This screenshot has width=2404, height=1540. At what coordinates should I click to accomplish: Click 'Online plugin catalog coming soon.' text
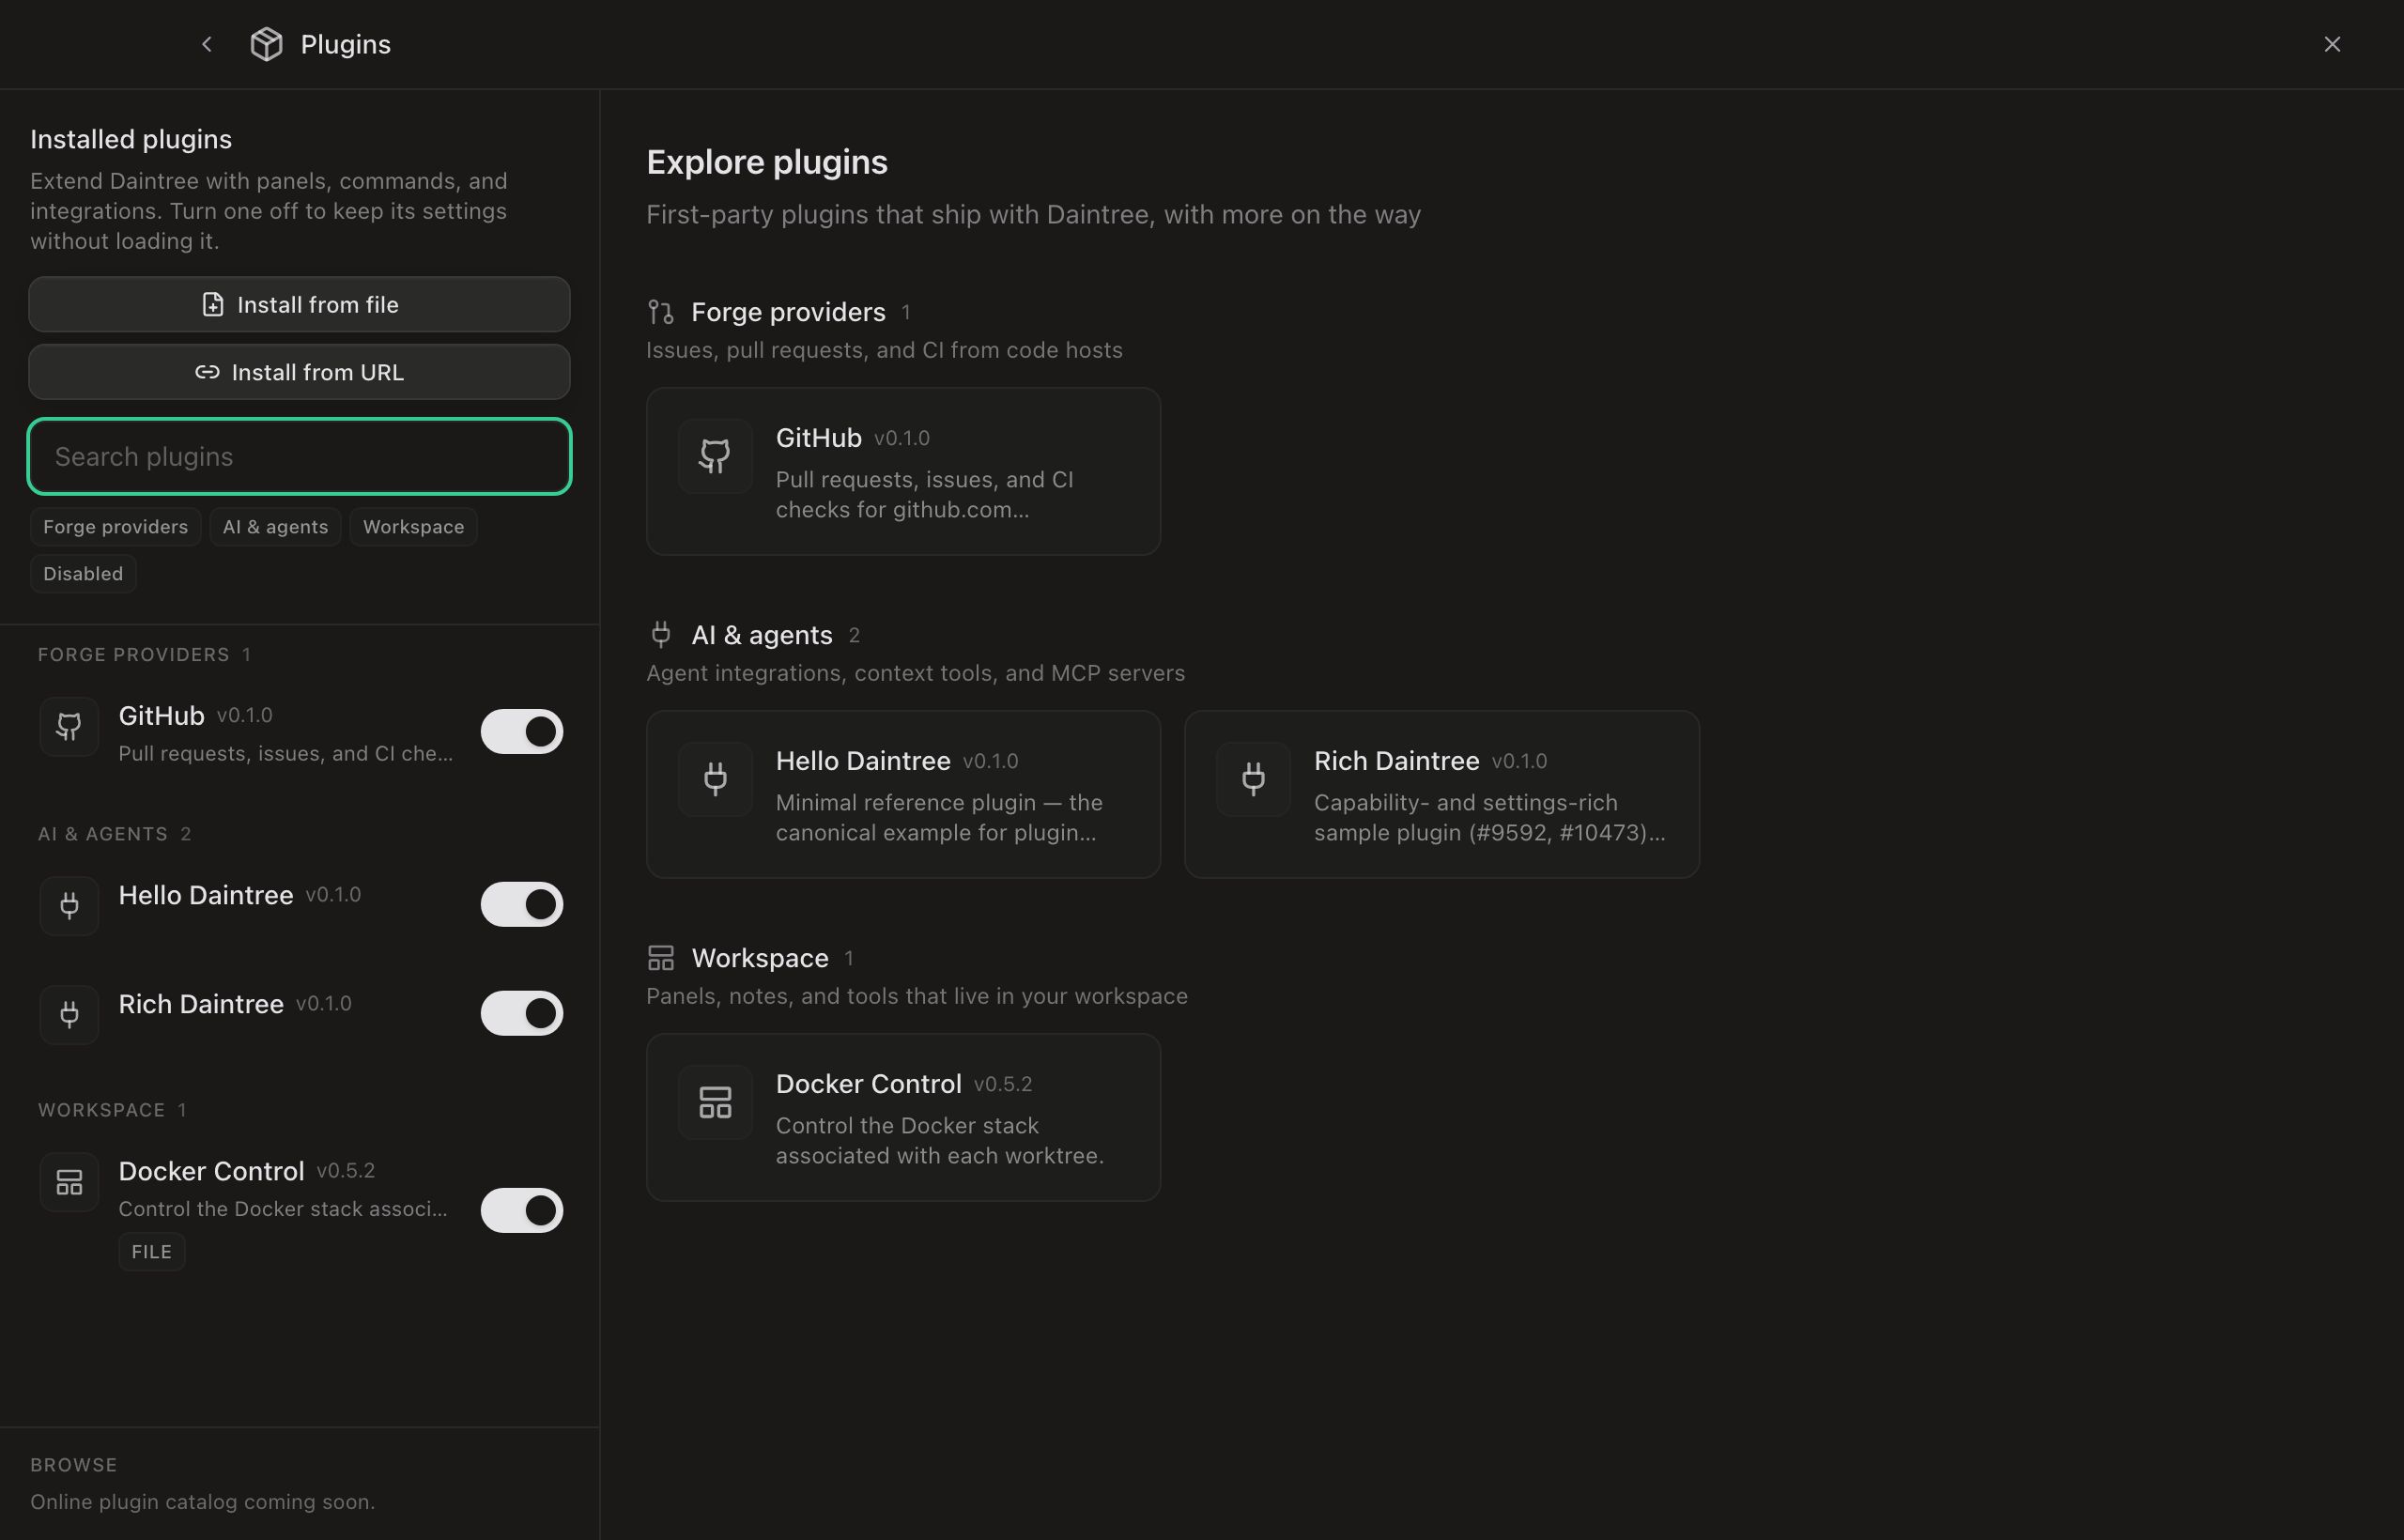point(202,1502)
